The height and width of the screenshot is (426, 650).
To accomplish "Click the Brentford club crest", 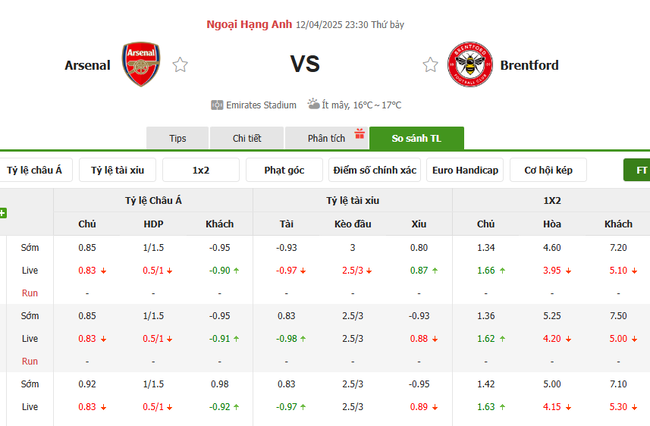I will (x=469, y=65).
